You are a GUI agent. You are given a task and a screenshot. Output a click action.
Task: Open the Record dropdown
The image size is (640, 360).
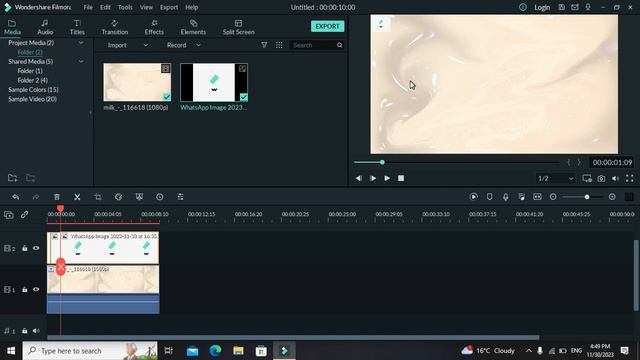pos(184,45)
